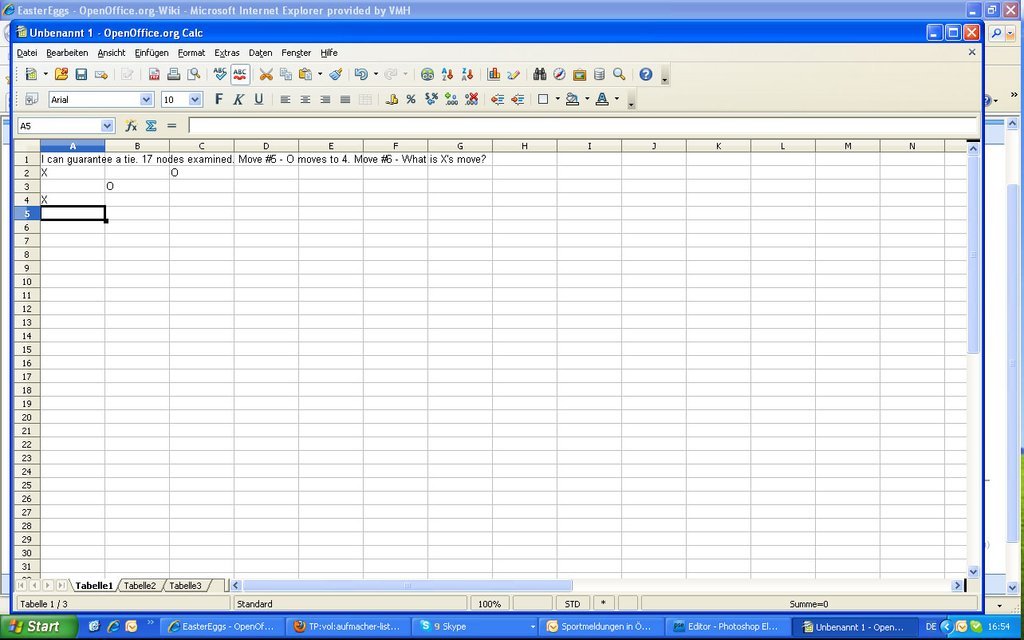Viewport: 1024px width, 640px height.
Task: Open the font size dropdown
Action: coord(195,99)
